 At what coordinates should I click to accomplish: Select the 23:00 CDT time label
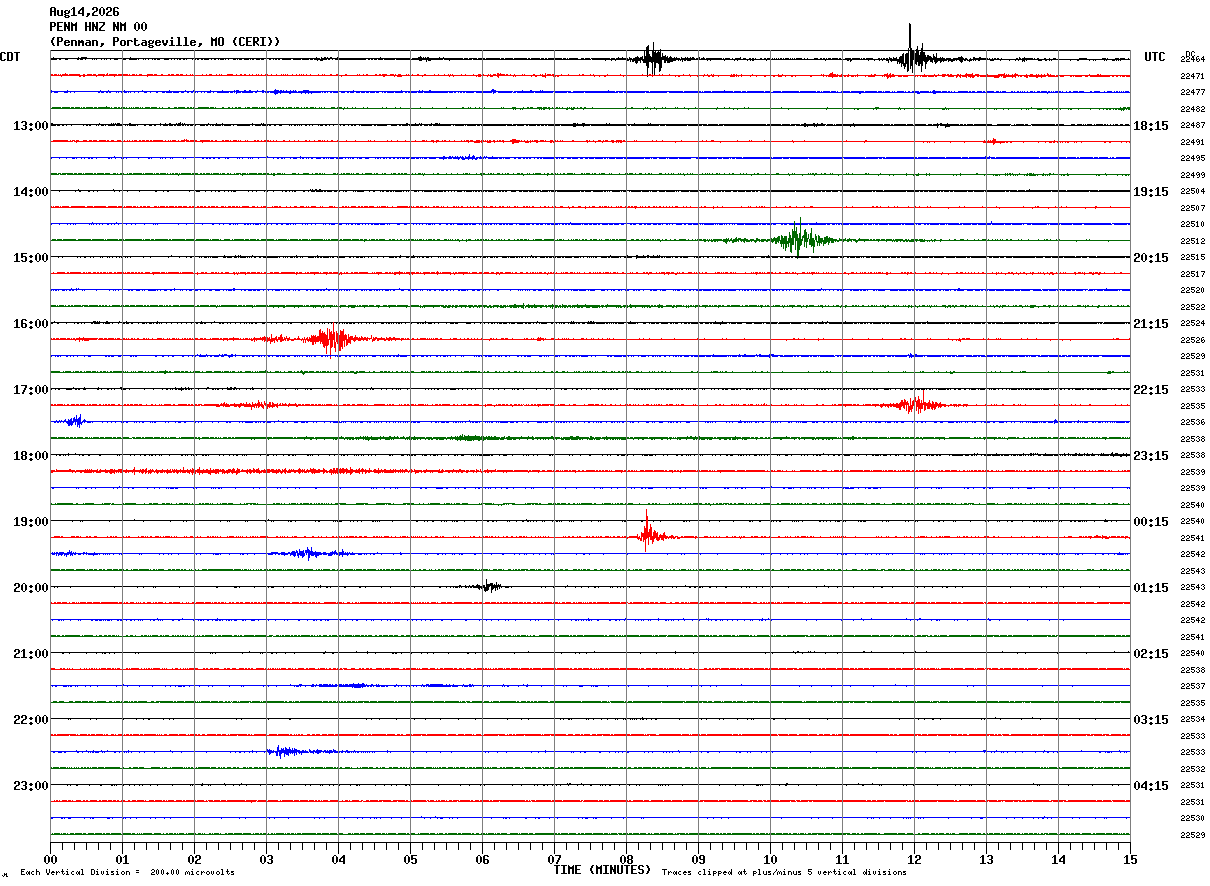click(x=30, y=786)
